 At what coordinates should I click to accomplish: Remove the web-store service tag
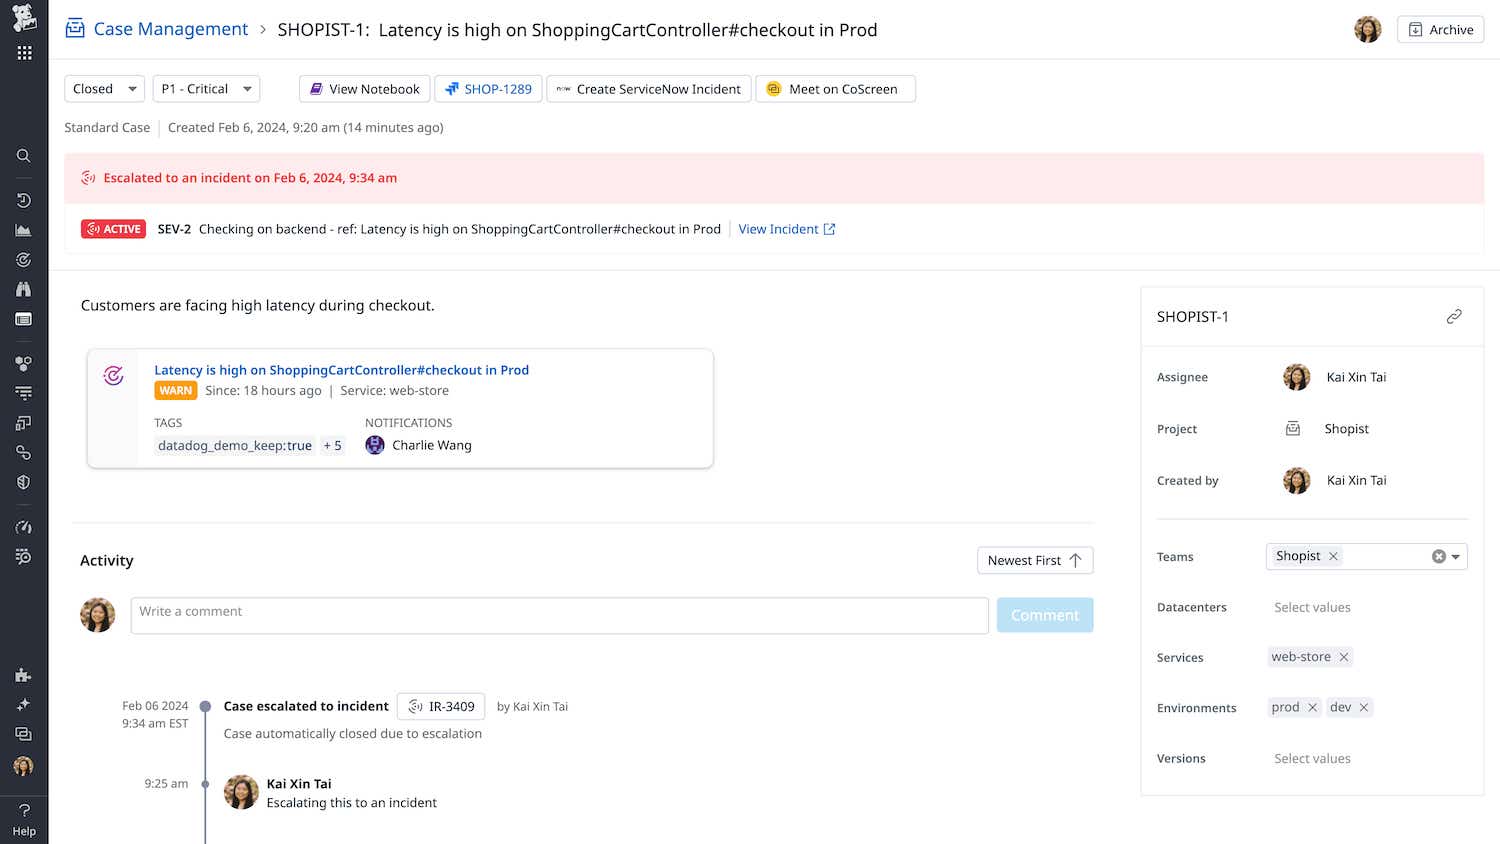click(1344, 657)
